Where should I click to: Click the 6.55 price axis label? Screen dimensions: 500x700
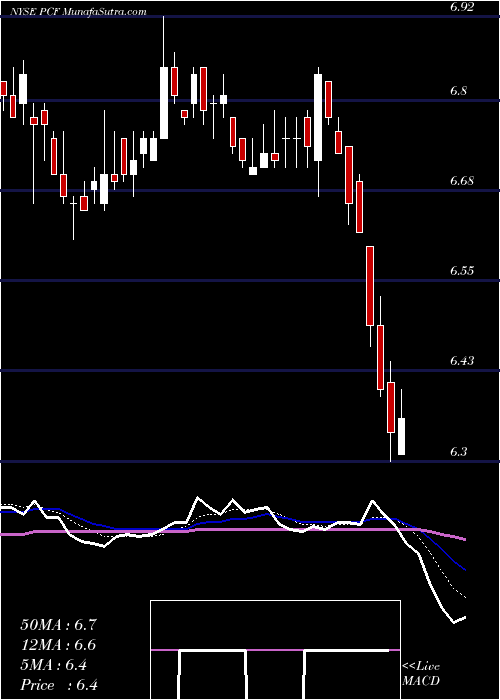pos(462,271)
